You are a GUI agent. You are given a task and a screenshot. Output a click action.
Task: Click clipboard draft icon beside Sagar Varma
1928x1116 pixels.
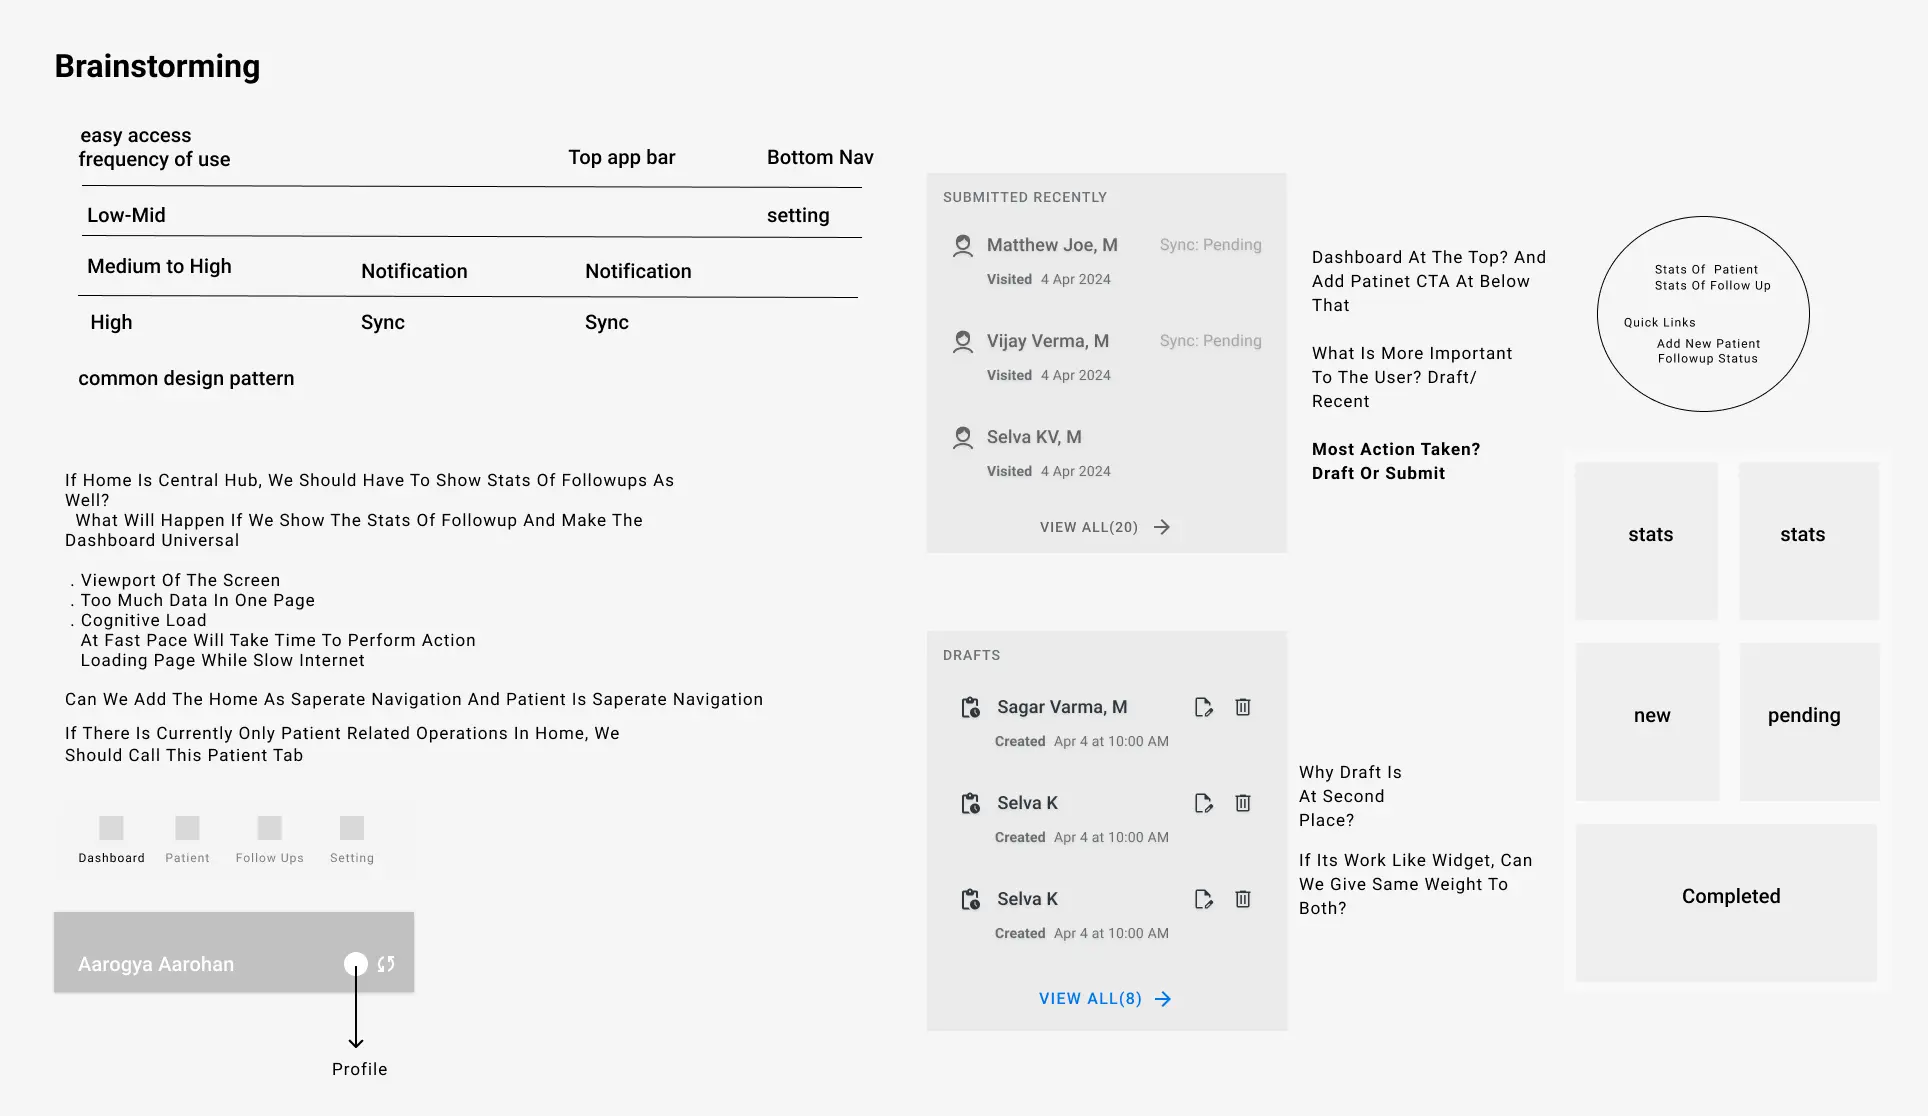coord(970,708)
